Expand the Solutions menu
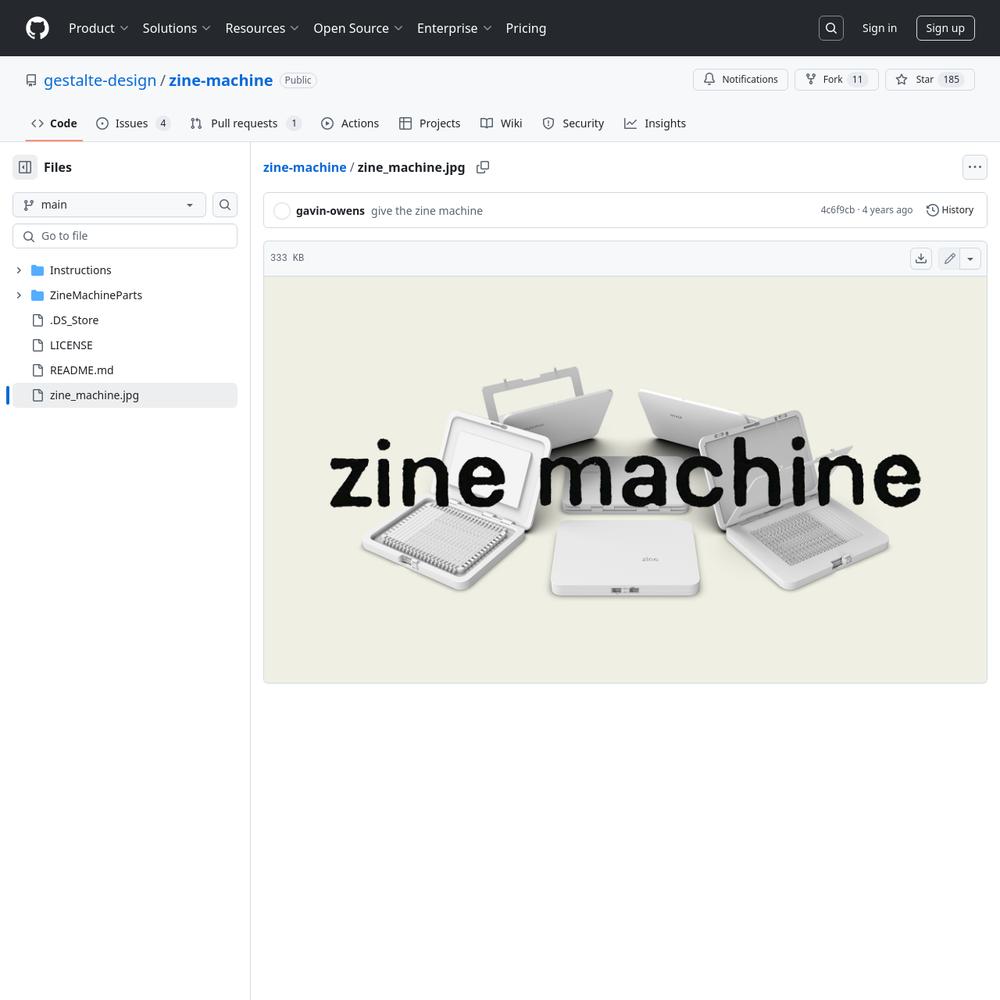 [176, 28]
